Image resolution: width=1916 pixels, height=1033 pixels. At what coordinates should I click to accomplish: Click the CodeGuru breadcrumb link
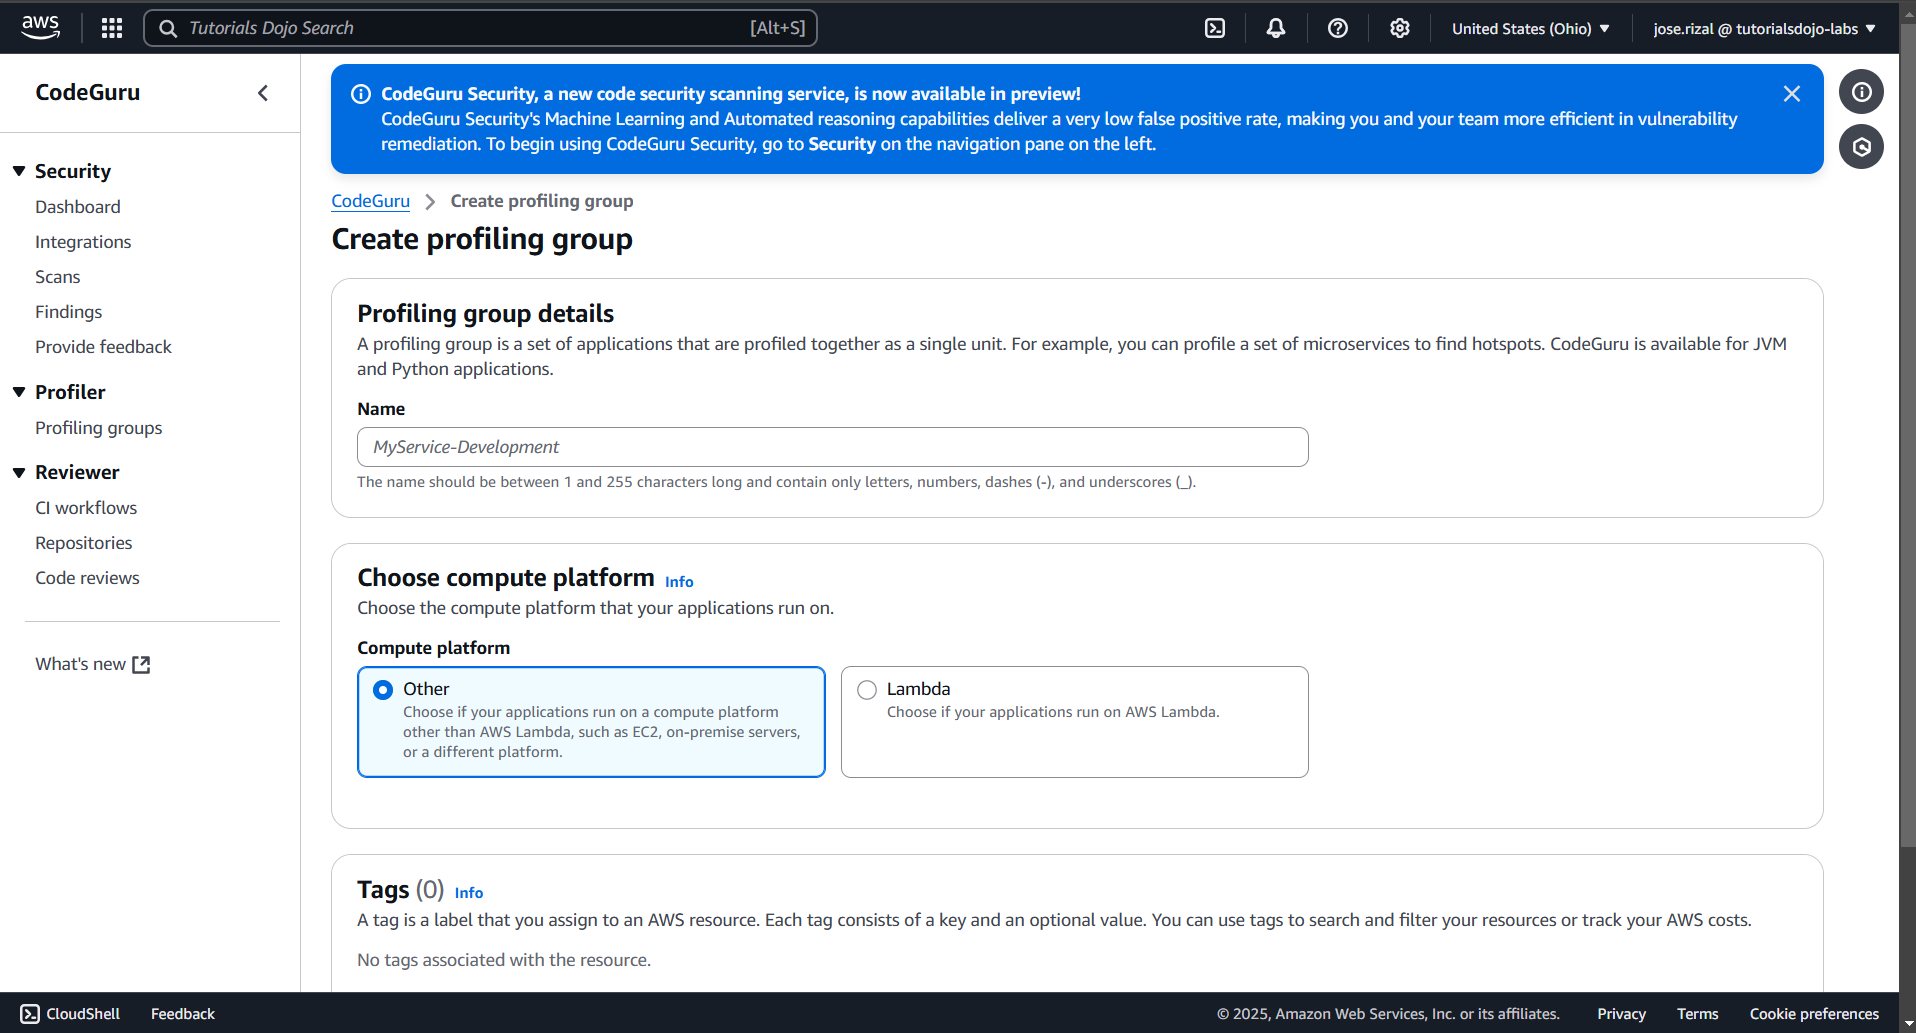(x=371, y=201)
